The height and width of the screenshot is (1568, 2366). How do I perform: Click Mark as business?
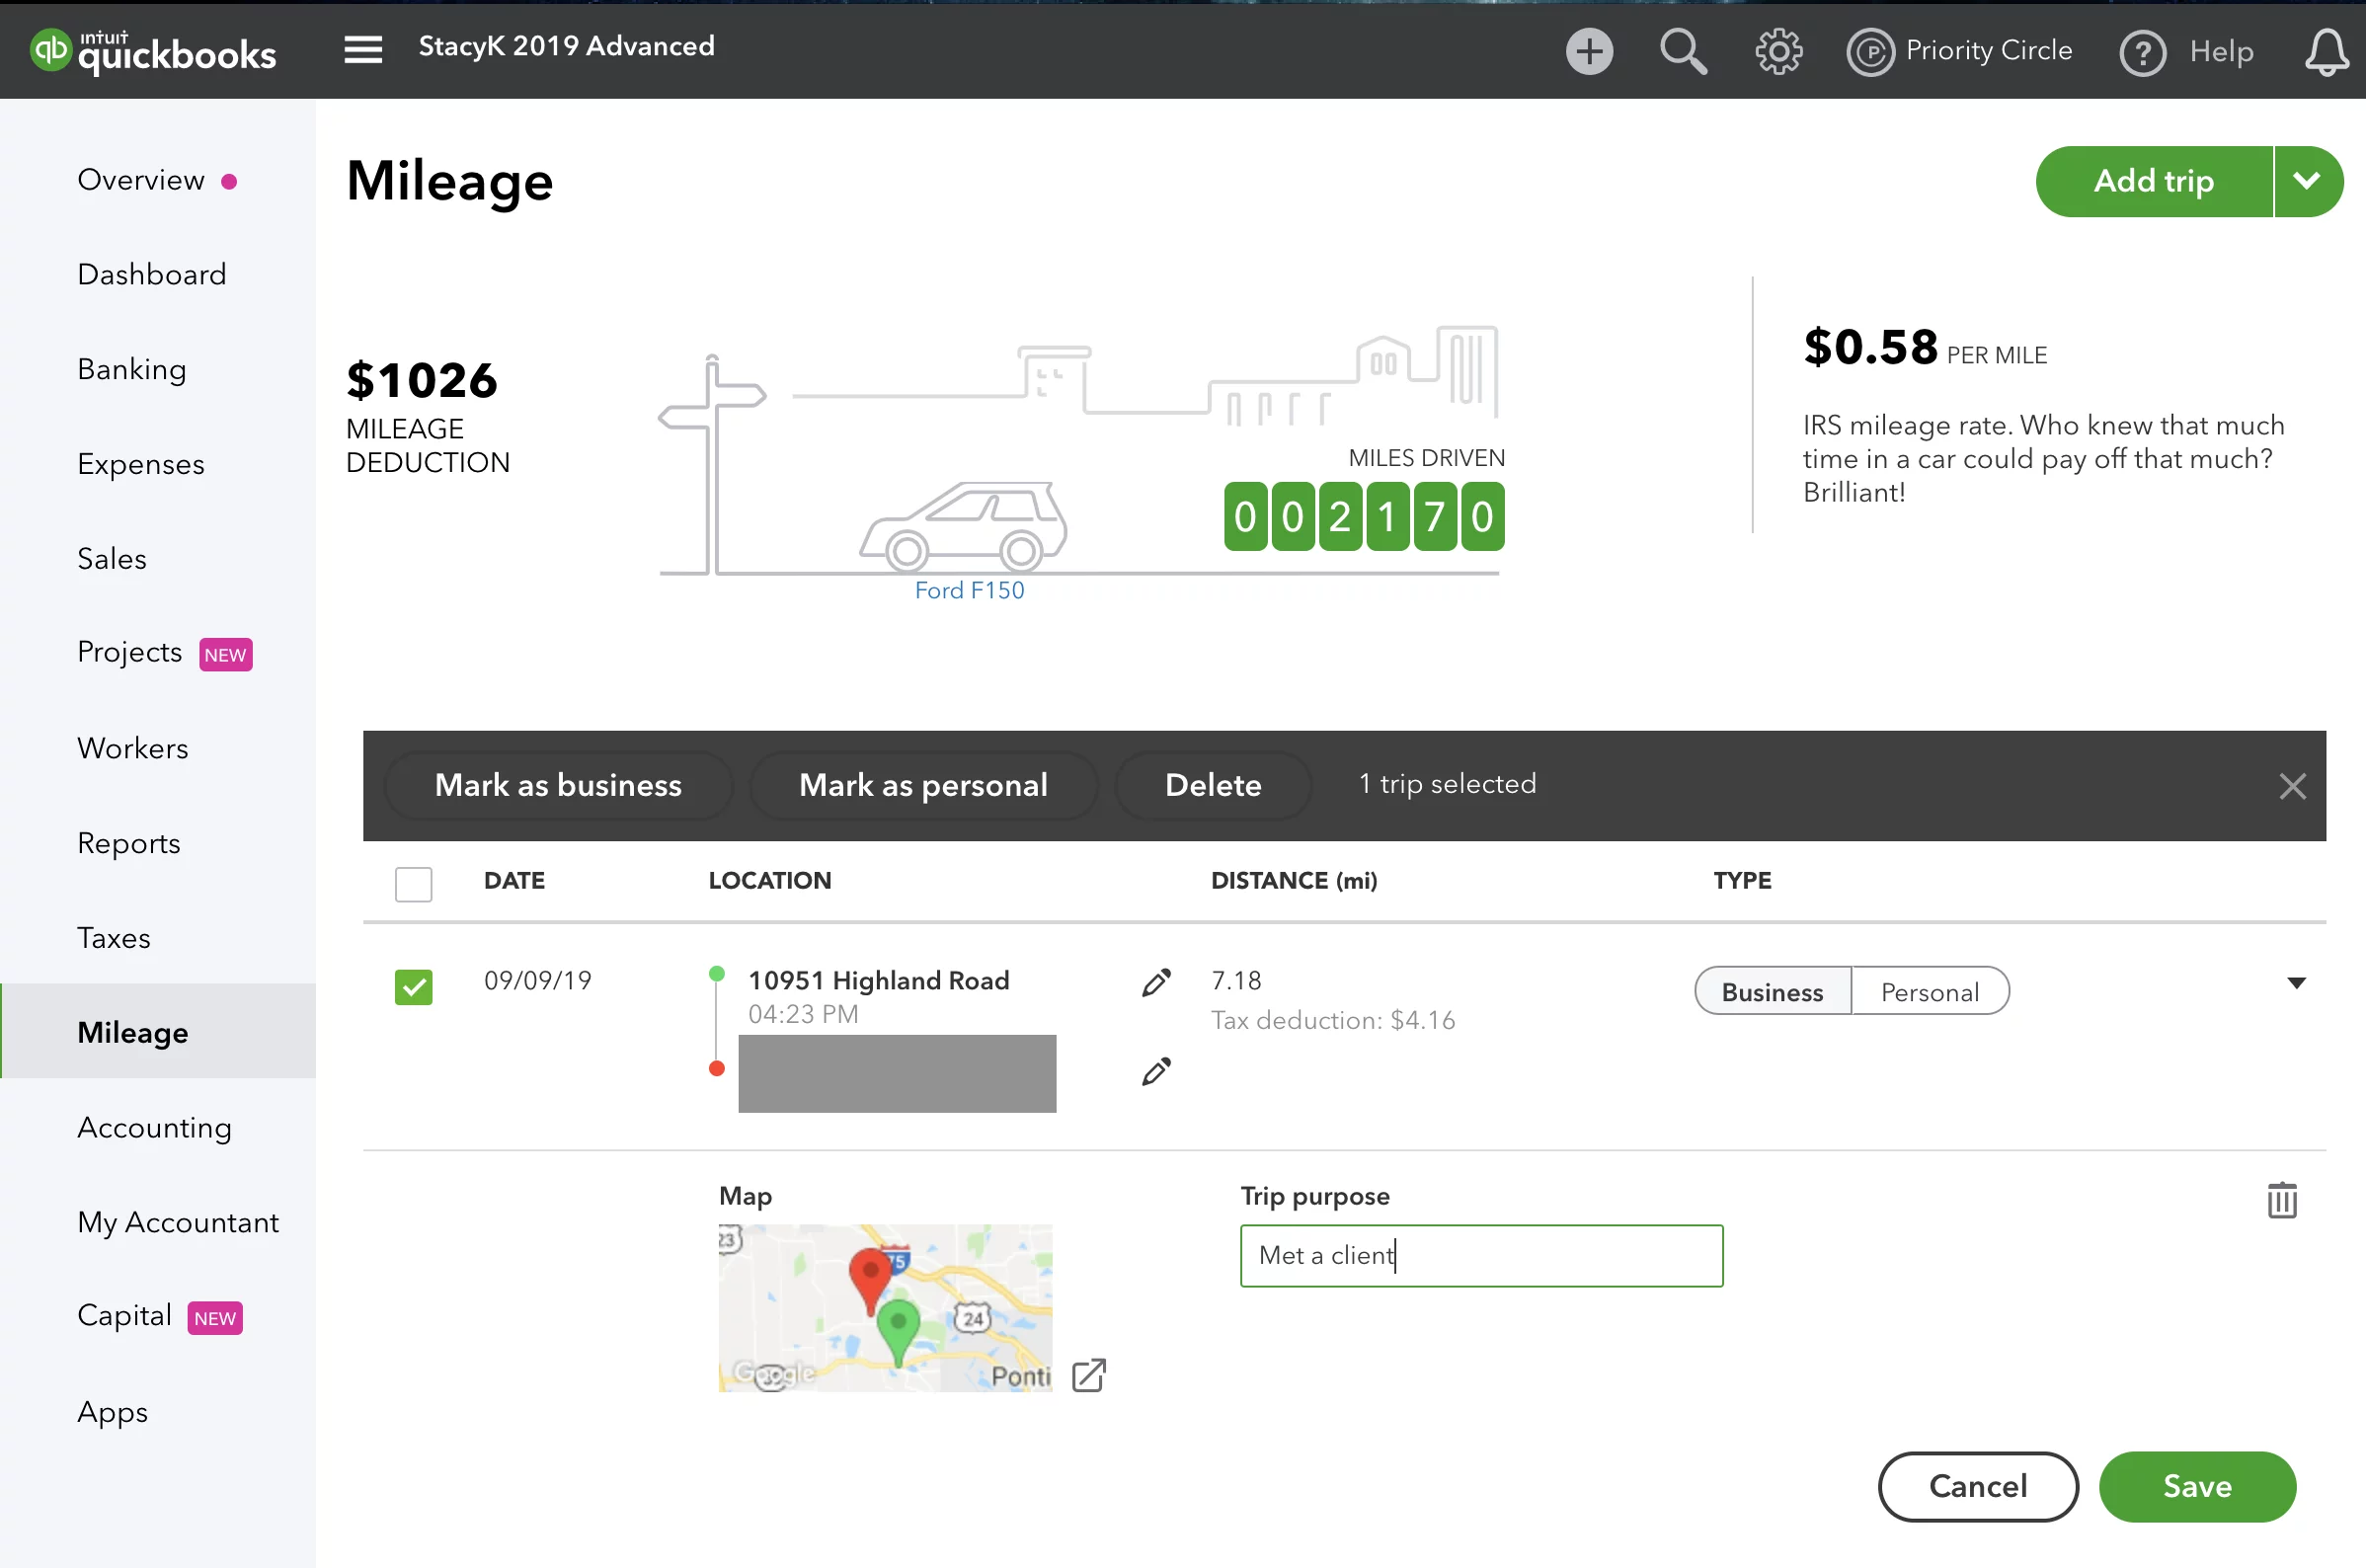(x=558, y=786)
